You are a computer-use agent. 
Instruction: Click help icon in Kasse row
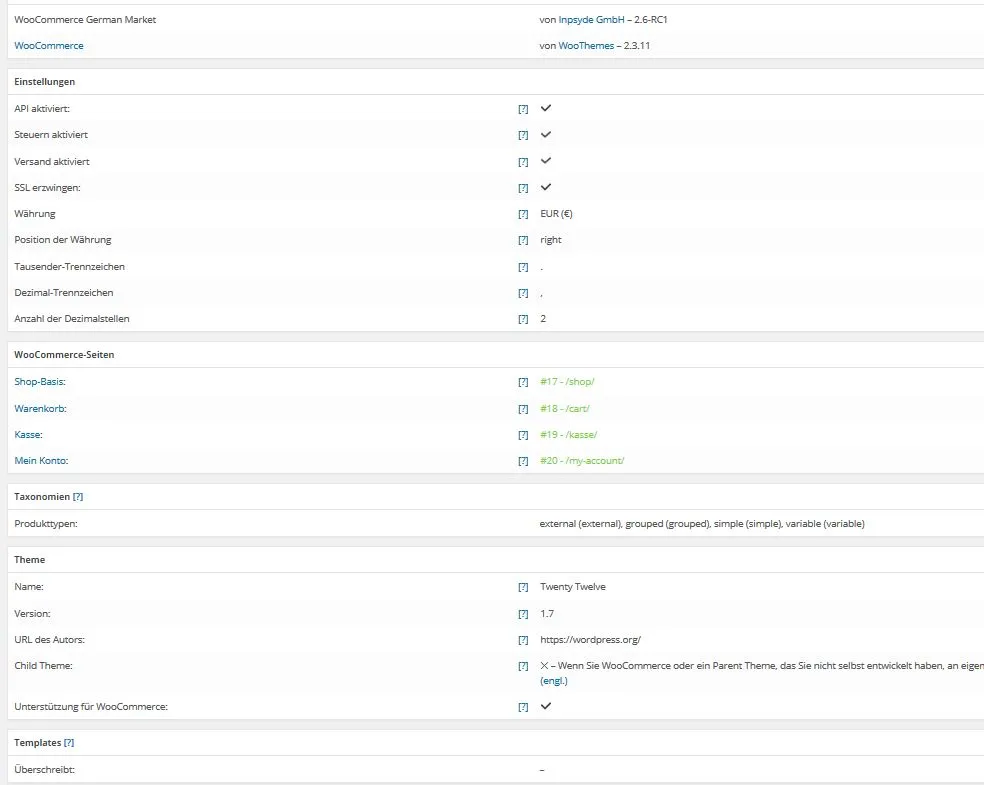[523, 435]
